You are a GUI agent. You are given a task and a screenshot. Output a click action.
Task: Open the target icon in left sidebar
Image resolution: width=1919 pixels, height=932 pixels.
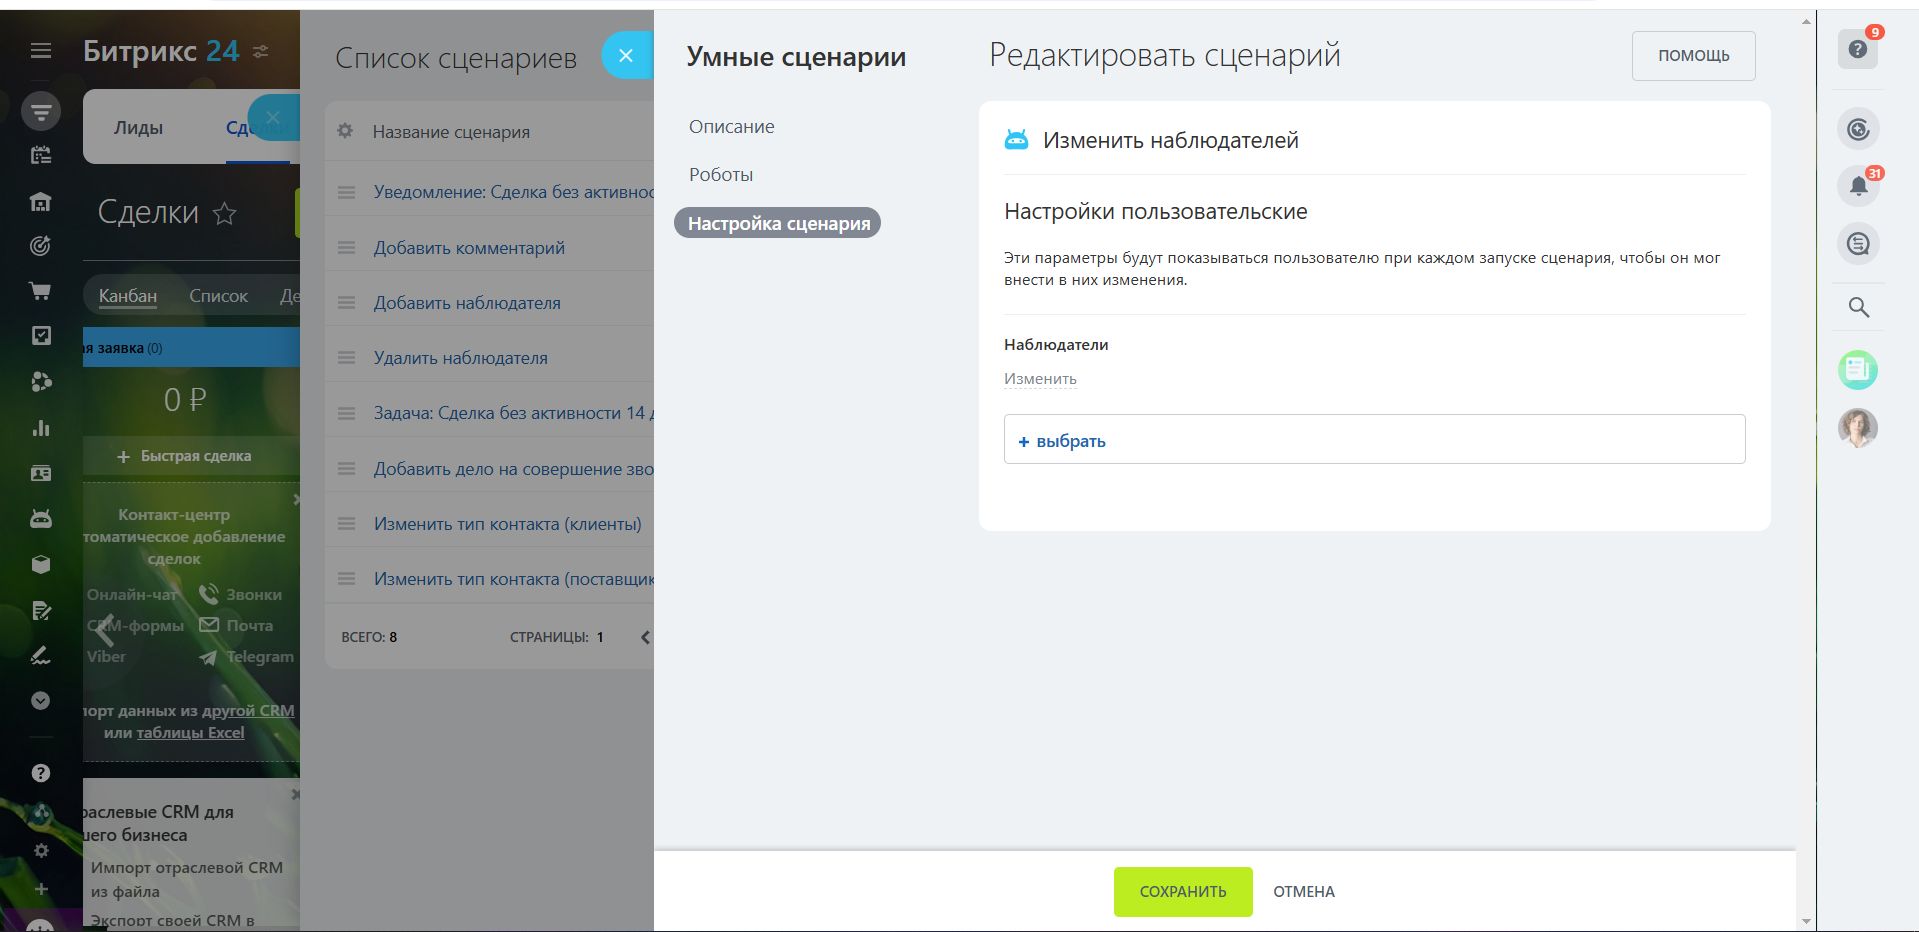41,246
